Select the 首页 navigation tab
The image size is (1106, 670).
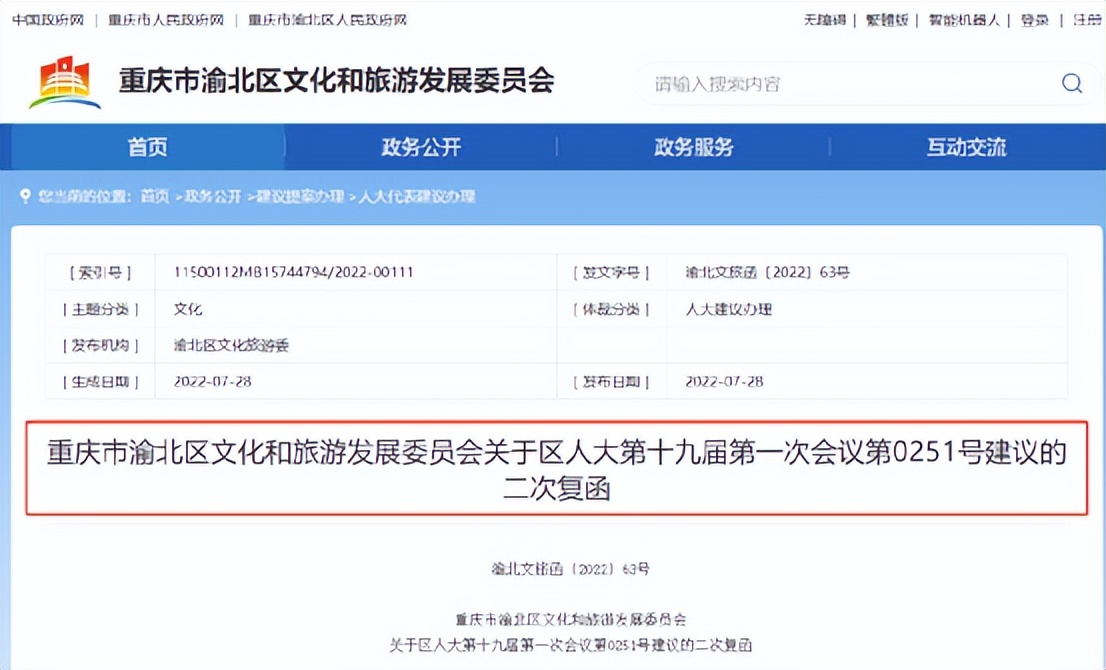[147, 146]
